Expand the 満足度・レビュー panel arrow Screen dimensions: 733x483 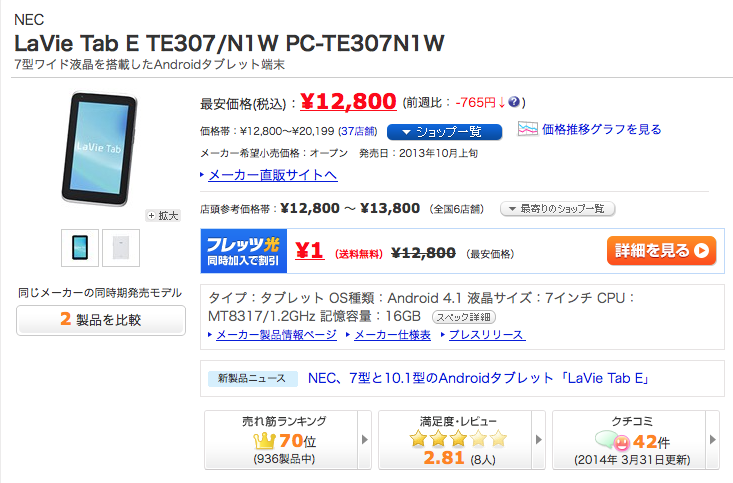(541, 439)
